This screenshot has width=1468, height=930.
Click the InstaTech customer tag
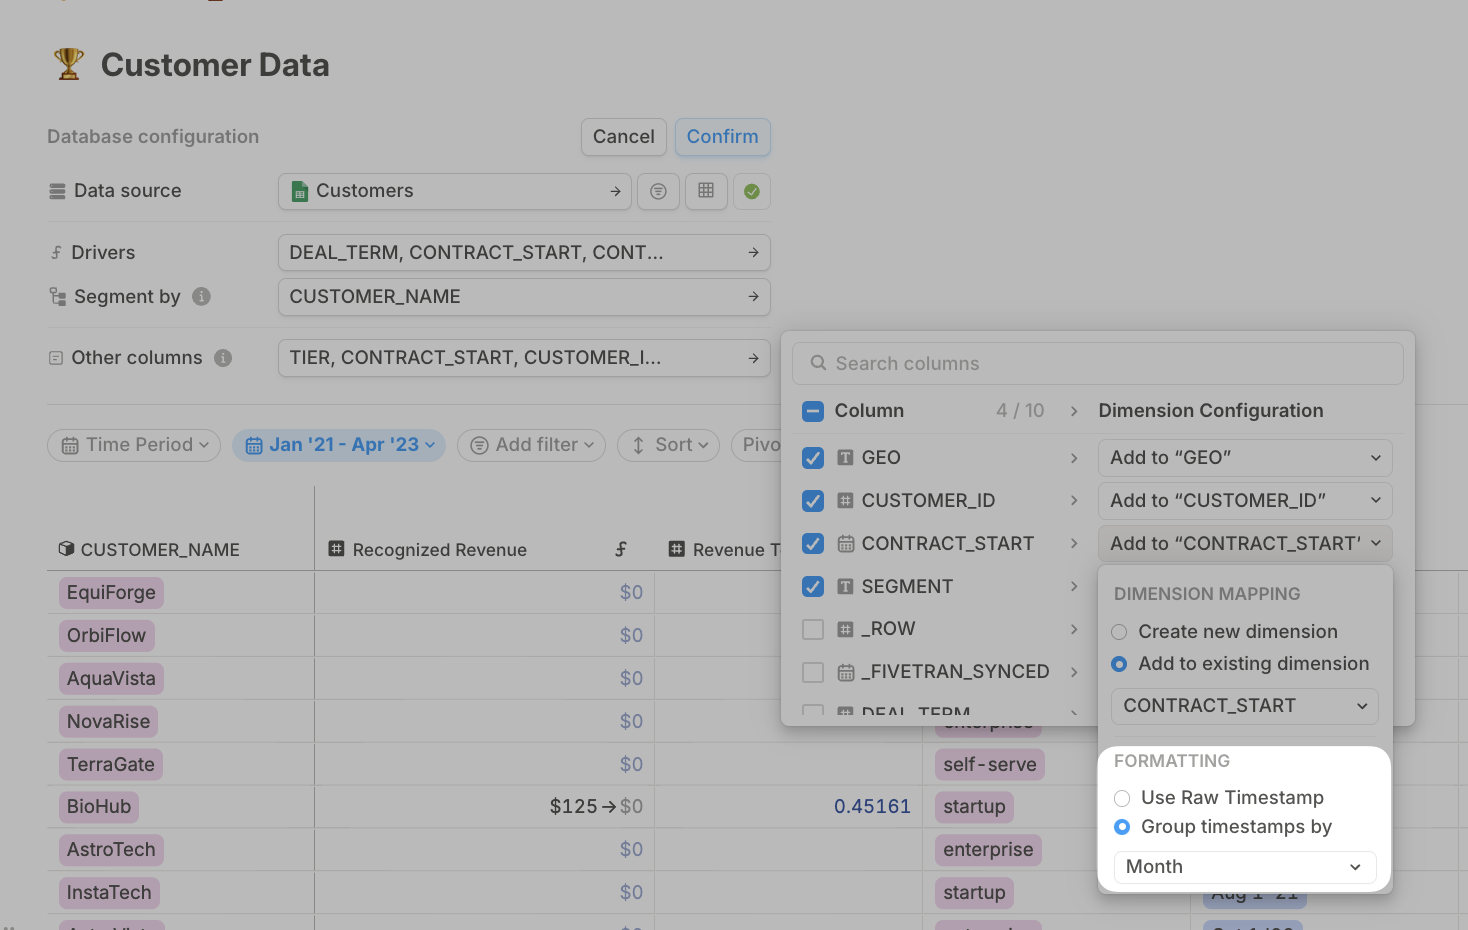tap(109, 893)
